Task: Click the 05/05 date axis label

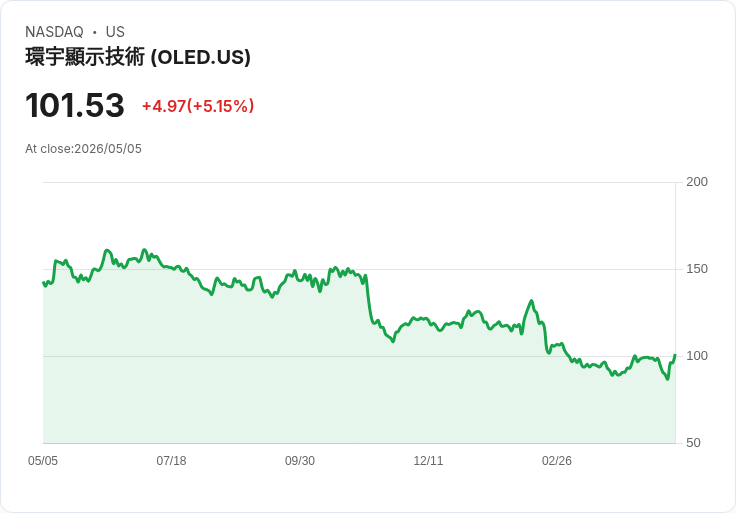Action: [x=43, y=461]
